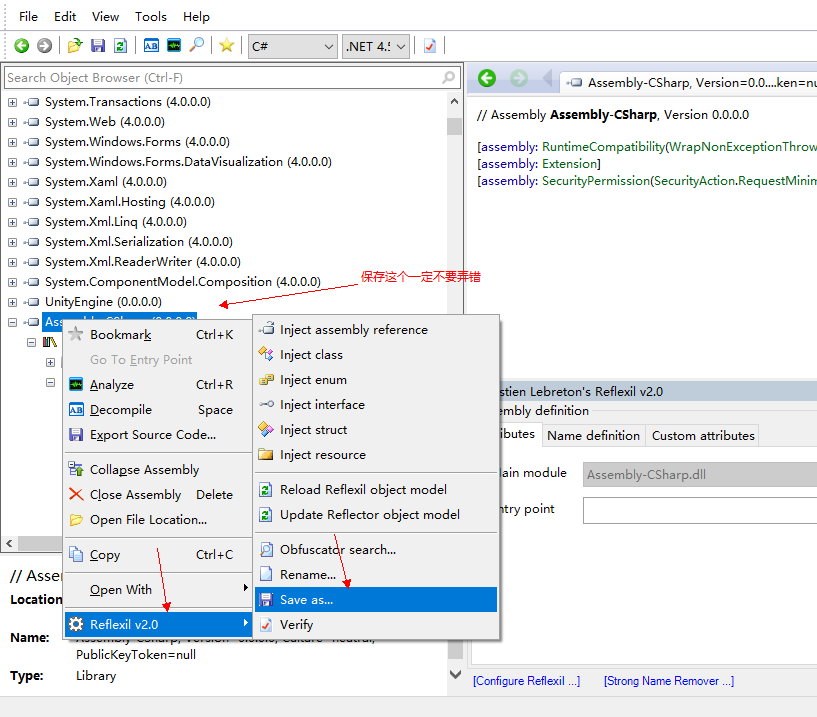This screenshot has width=817, height=717.
Task: Click the green back arrow in toolbar
Action: click(x=21, y=46)
